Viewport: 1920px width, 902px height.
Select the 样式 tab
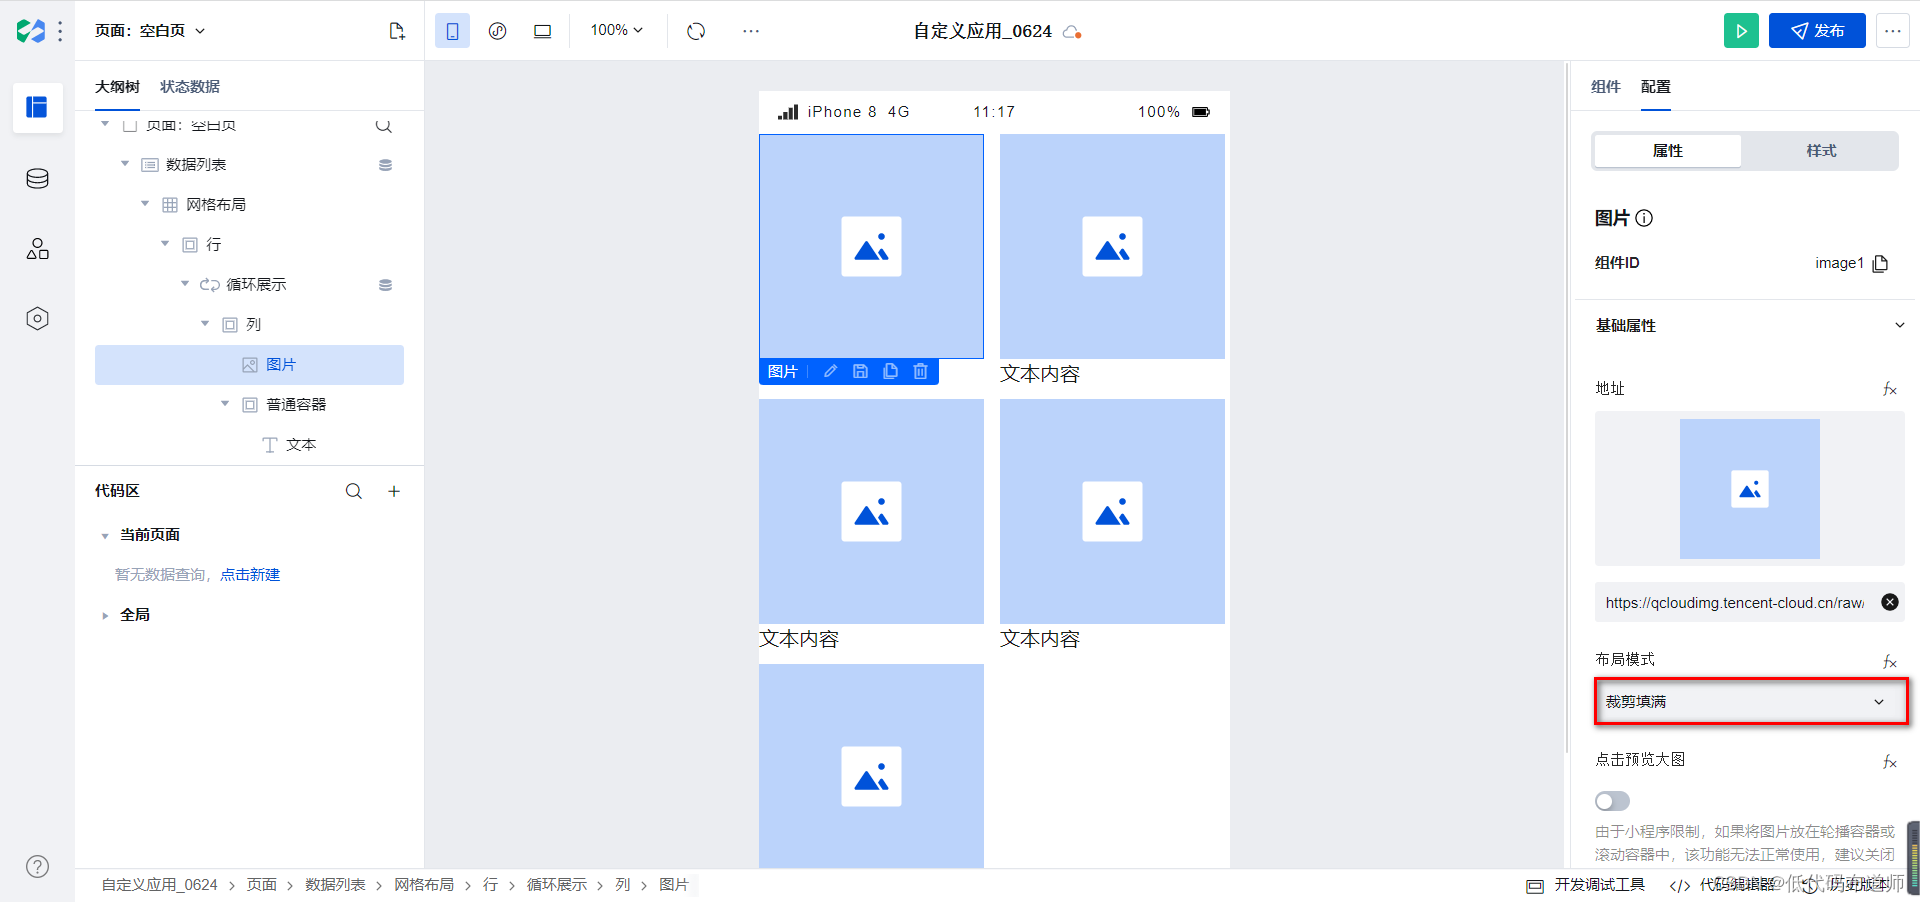point(1821,151)
